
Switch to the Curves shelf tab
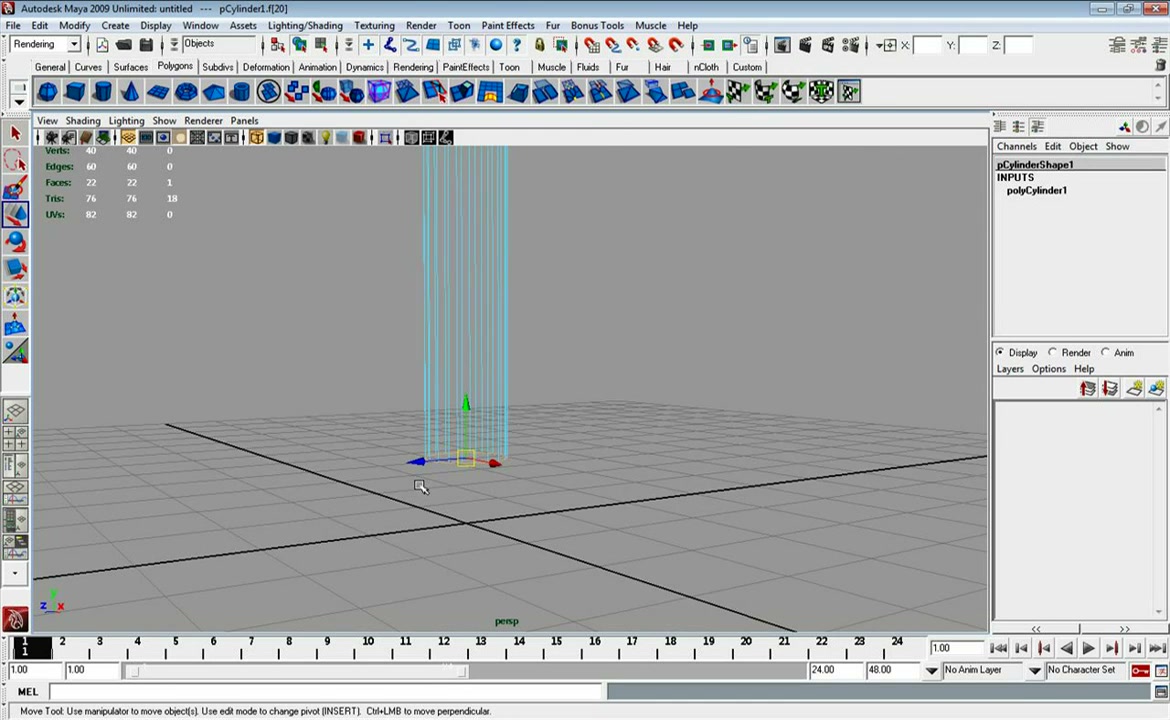click(x=88, y=66)
